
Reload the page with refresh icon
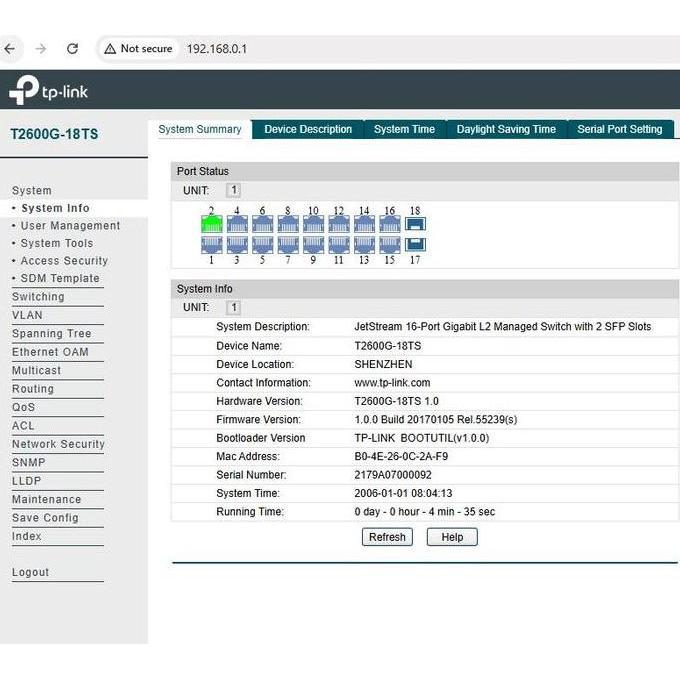(72, 49)
